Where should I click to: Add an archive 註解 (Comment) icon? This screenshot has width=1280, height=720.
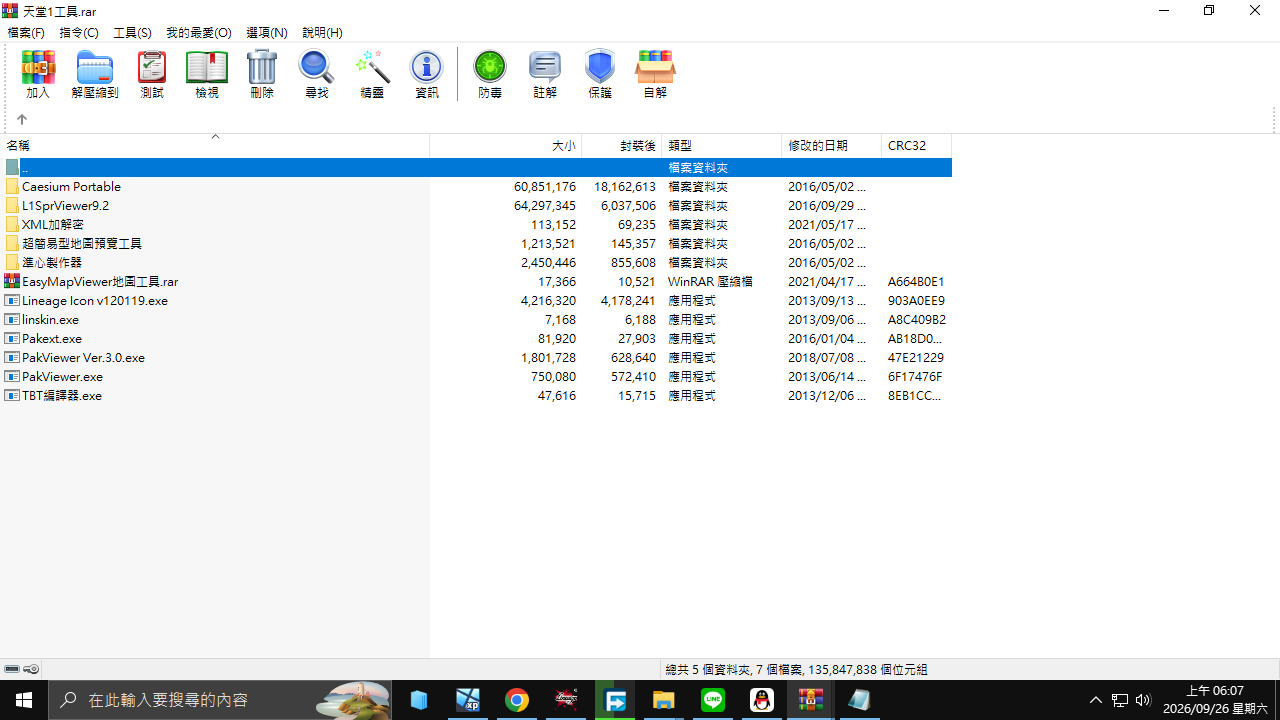pos(545,75)
